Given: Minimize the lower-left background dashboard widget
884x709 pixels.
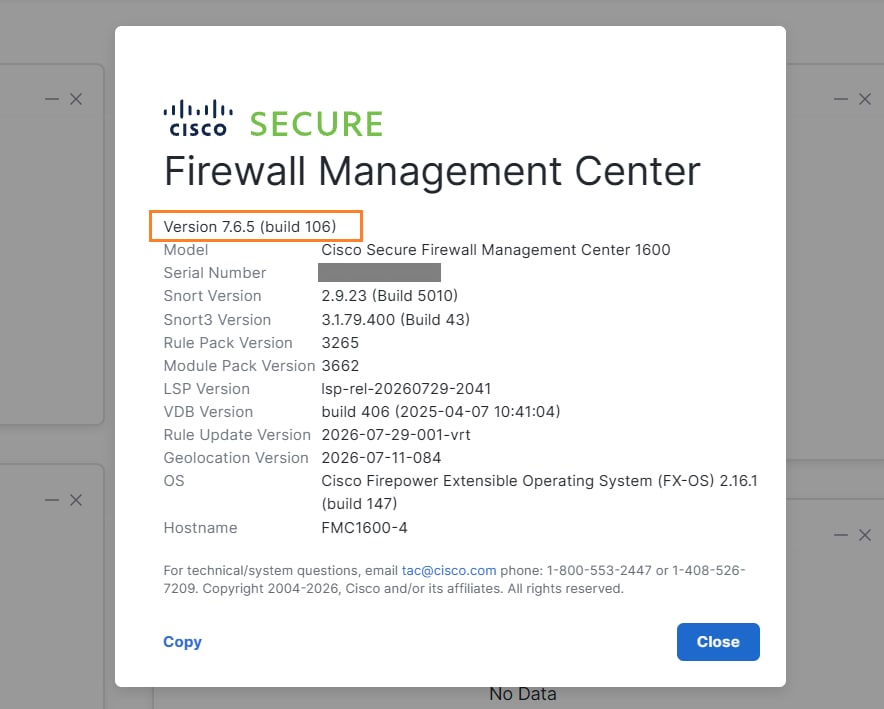Looking at the screenshot, I should [52, 500].
